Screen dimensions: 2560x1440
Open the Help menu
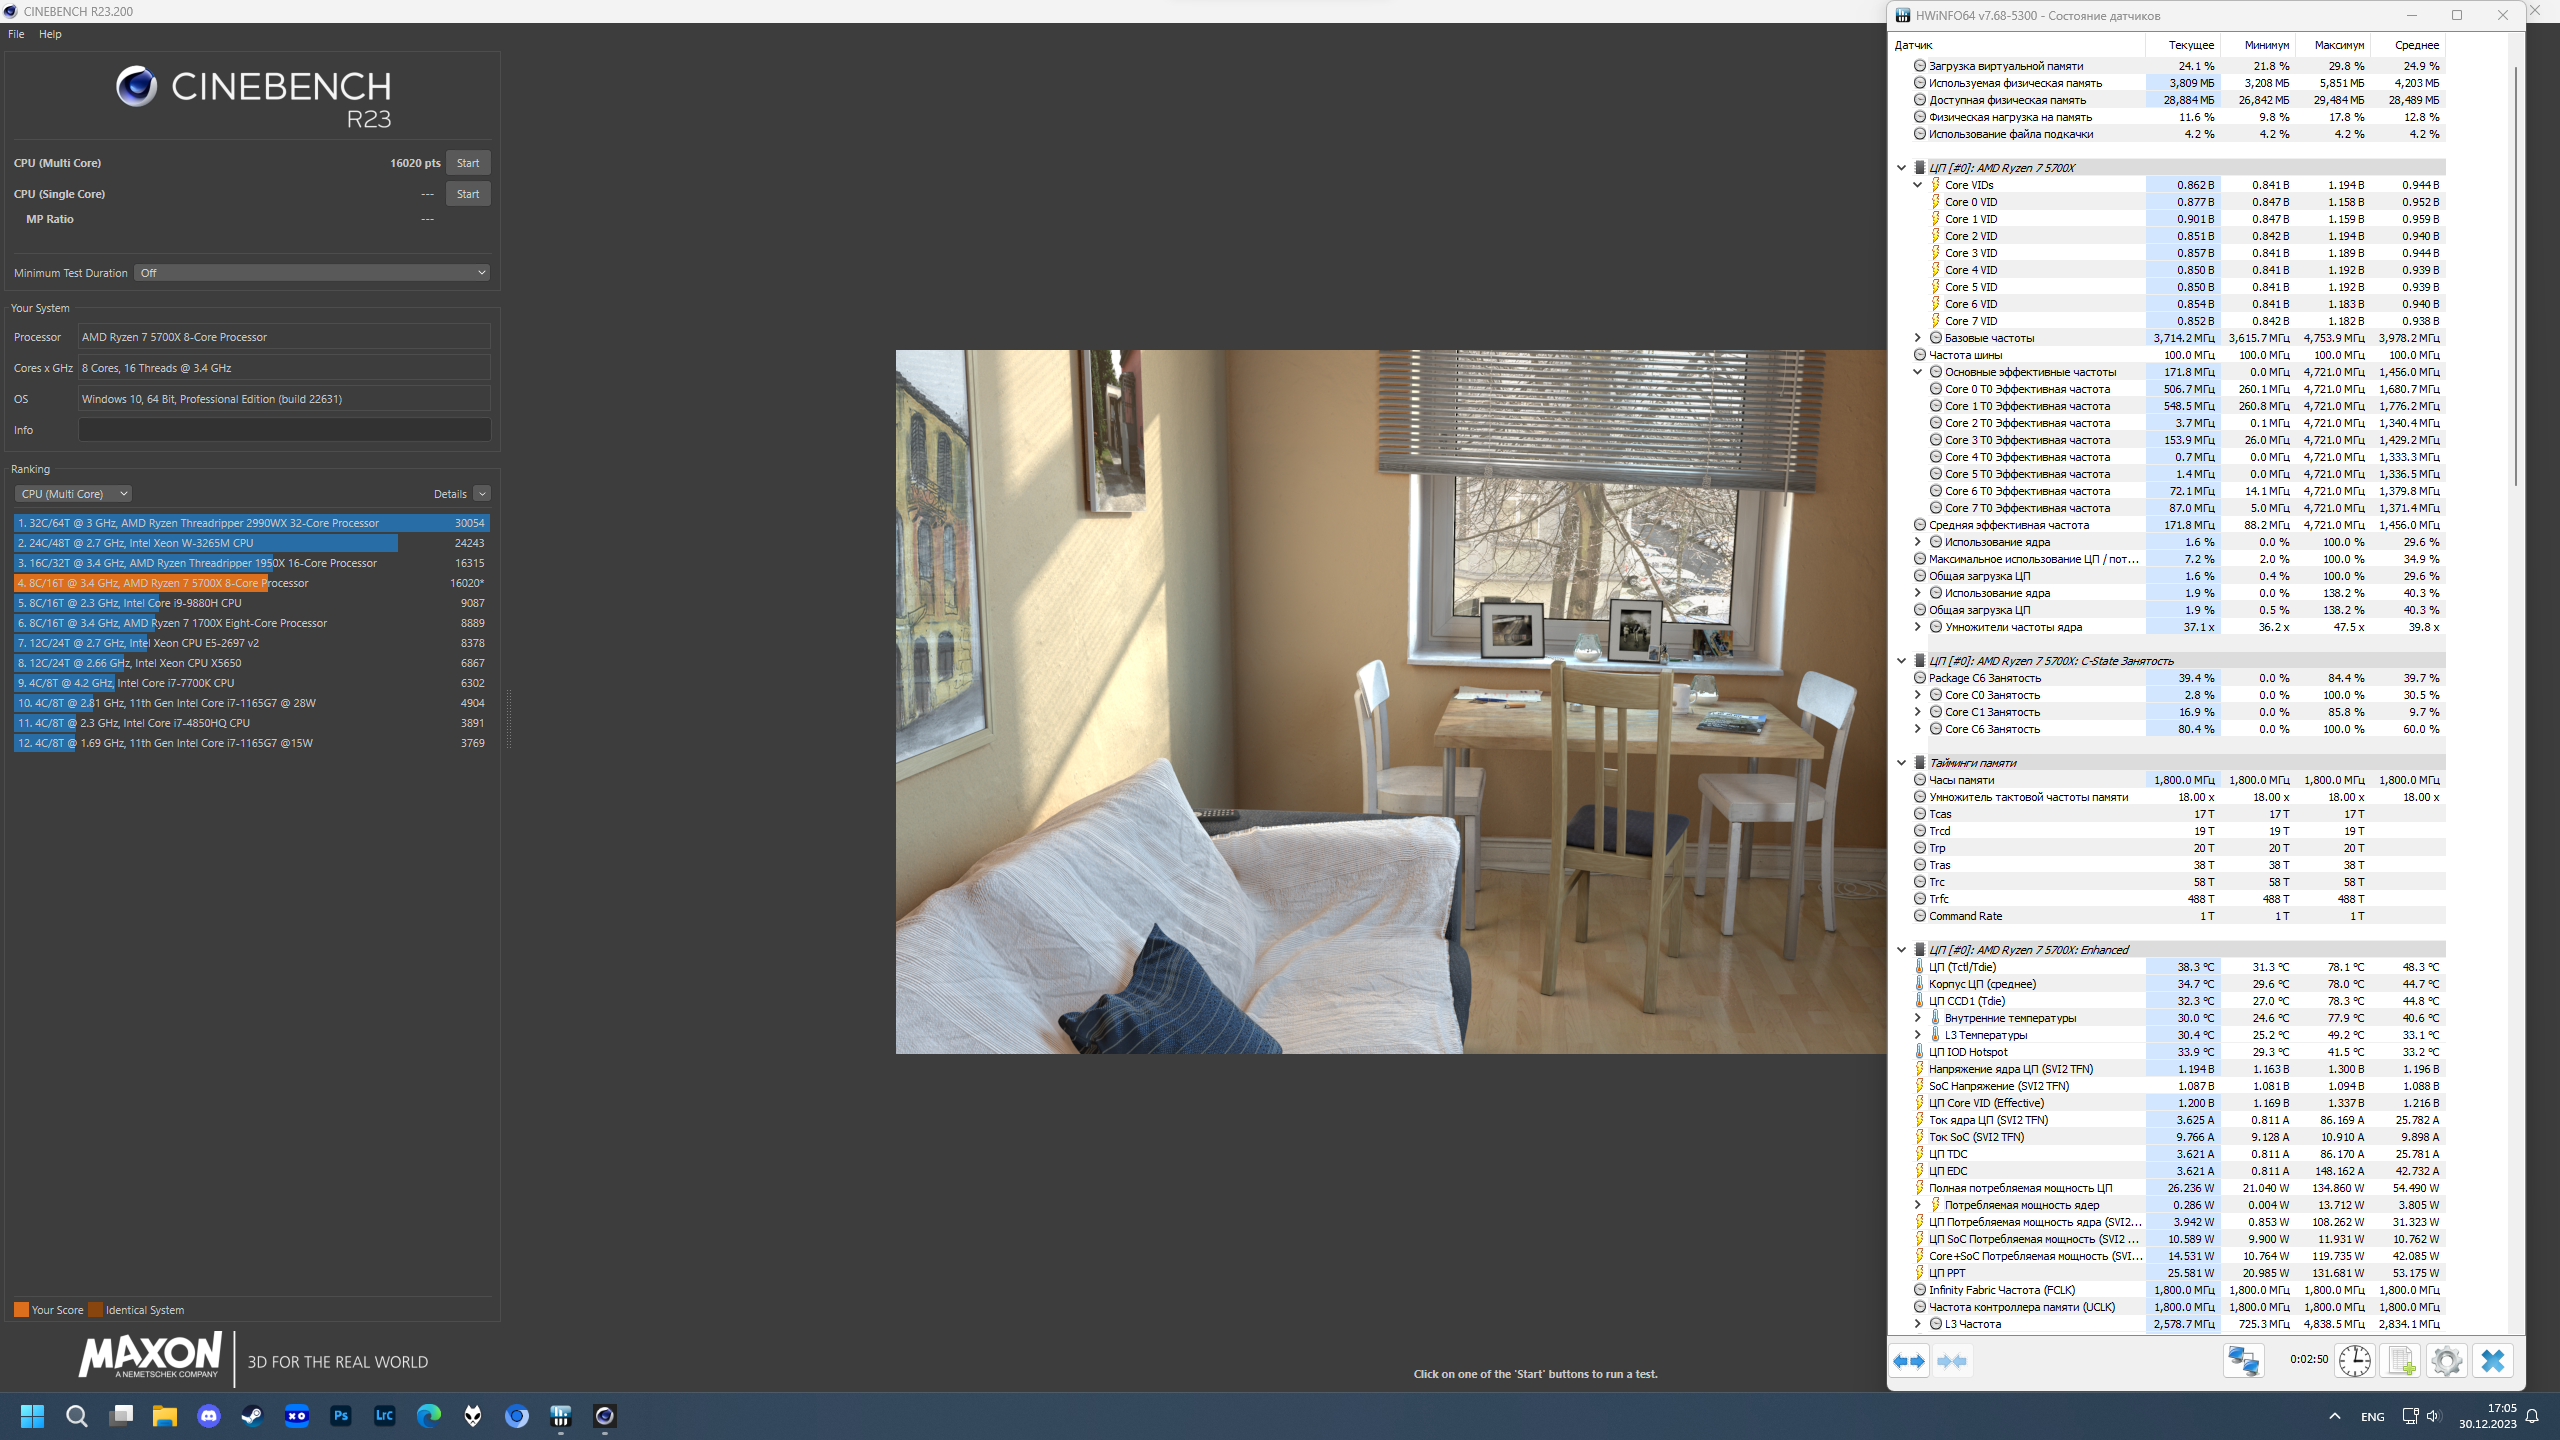click(x=50, y=34)
